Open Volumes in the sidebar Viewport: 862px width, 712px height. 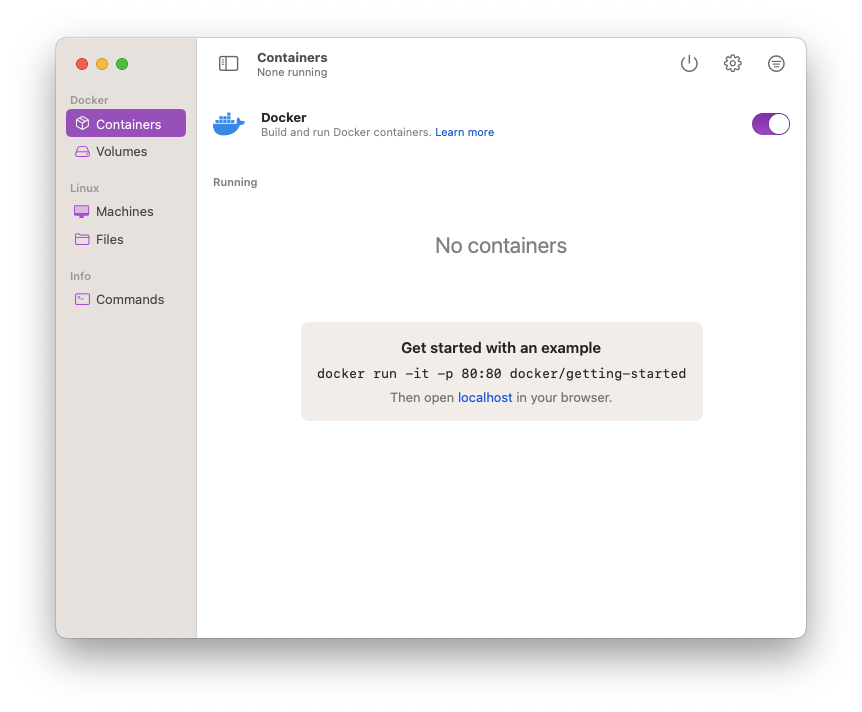click(x=126, y=151)
